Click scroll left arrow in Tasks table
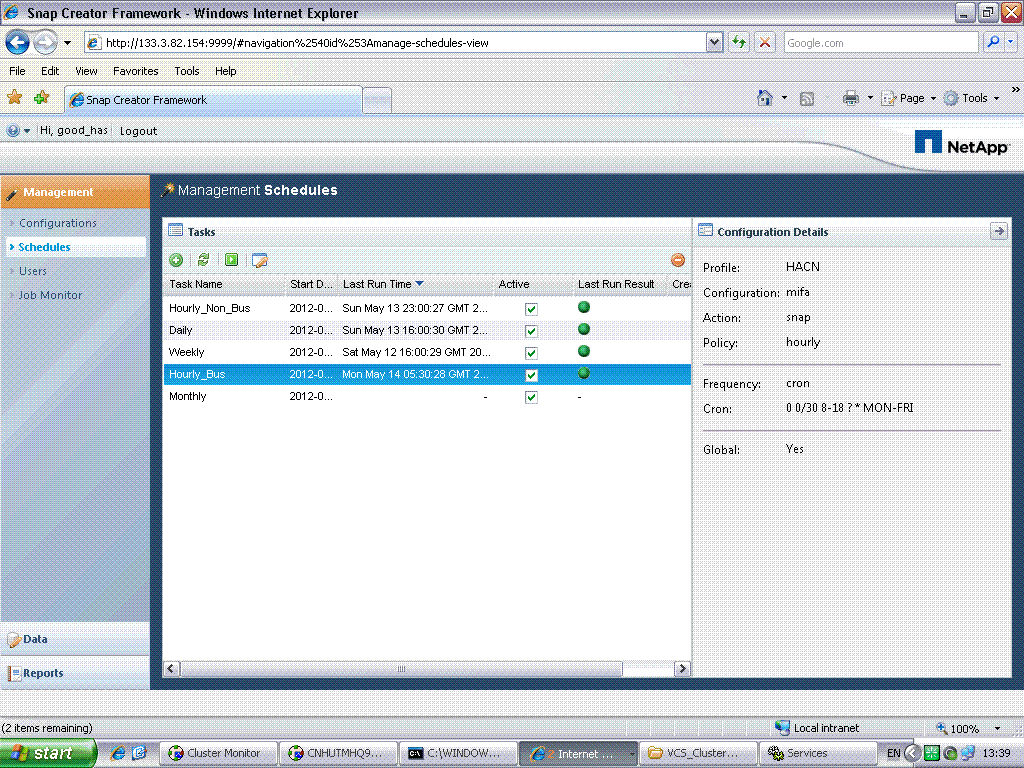The width and height of the screenshot is (1024, 768). click(172, 669)
